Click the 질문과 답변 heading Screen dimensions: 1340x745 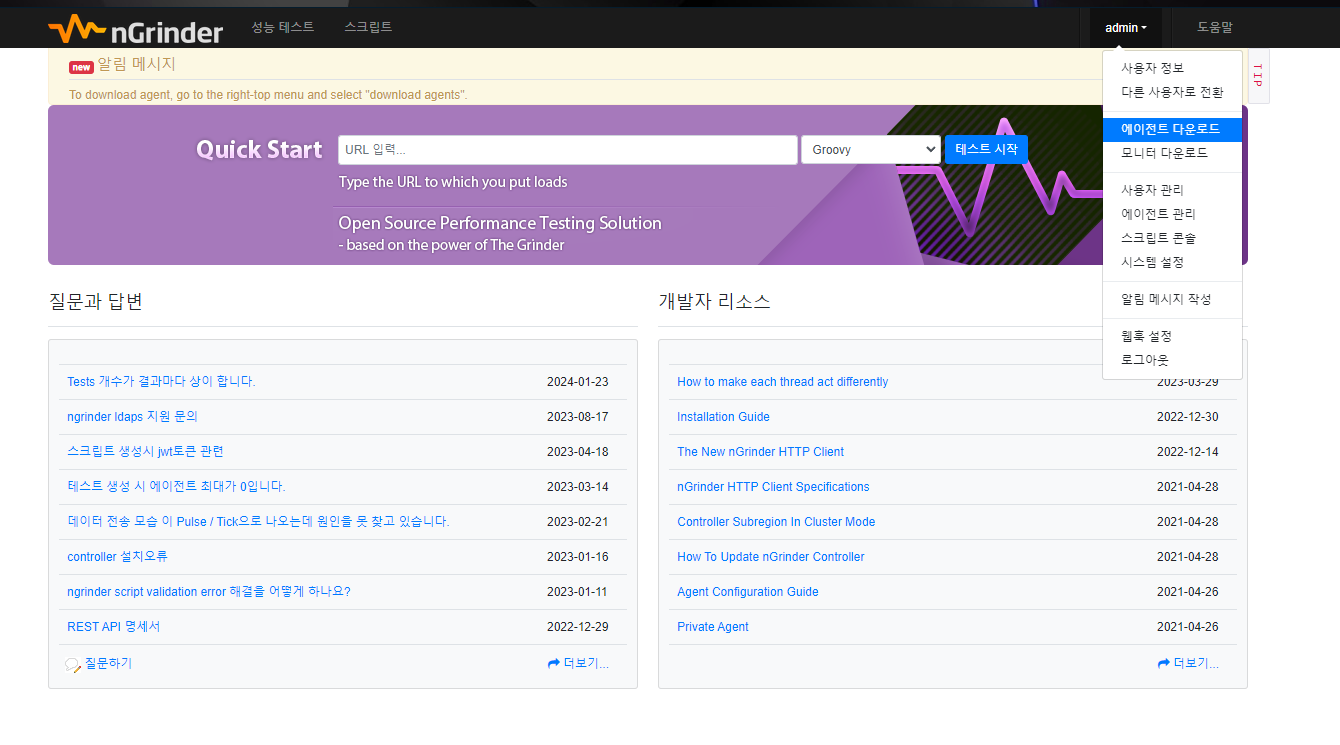coord(95,301)
